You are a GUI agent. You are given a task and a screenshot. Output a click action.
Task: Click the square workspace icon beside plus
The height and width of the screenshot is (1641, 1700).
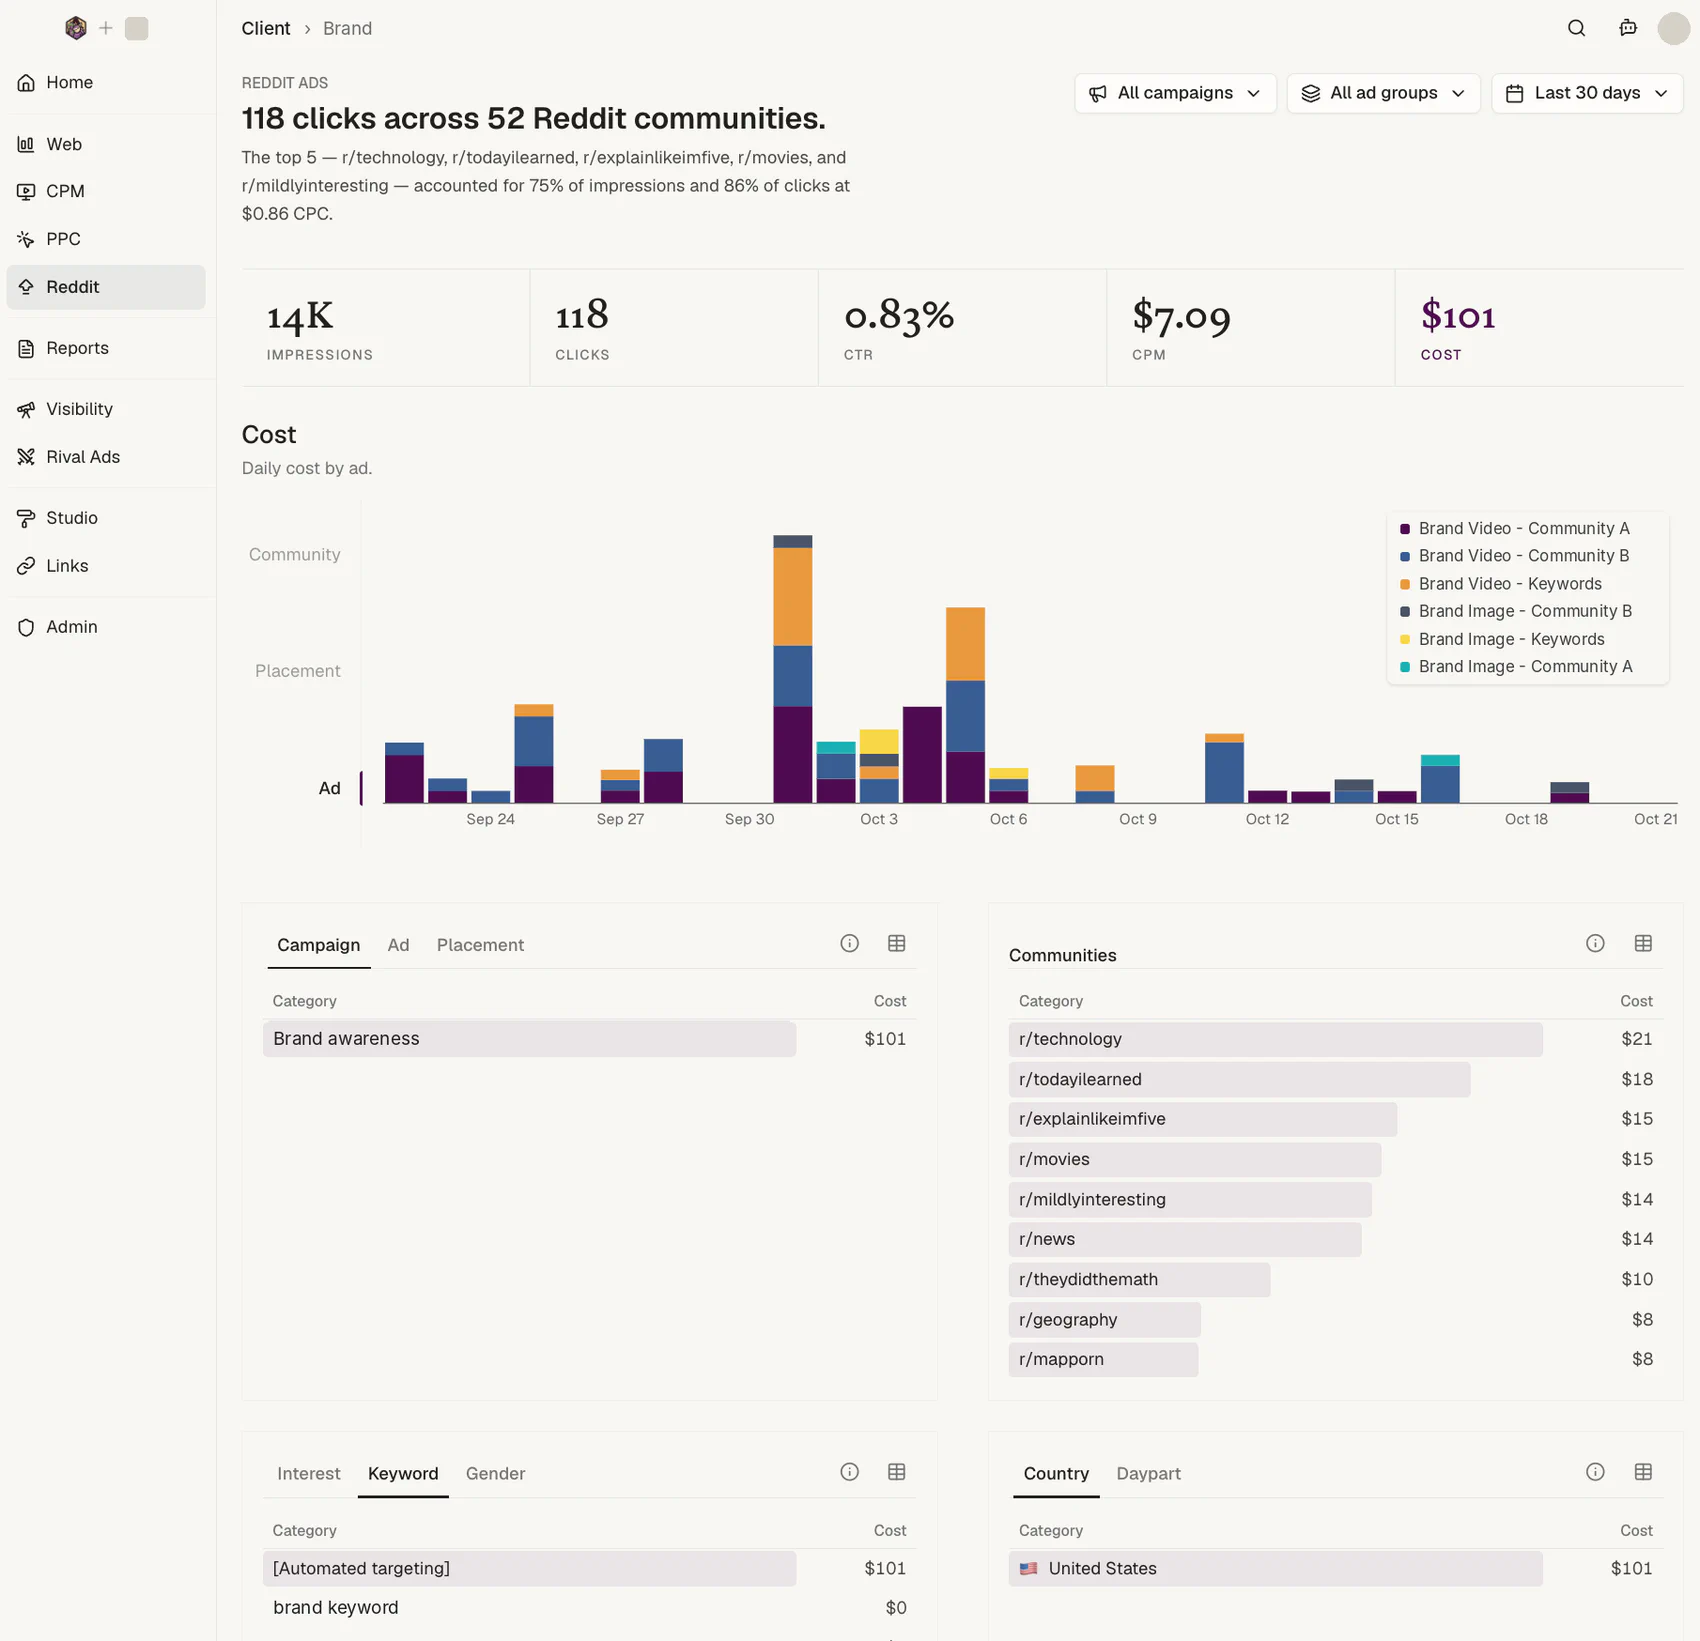137,28
